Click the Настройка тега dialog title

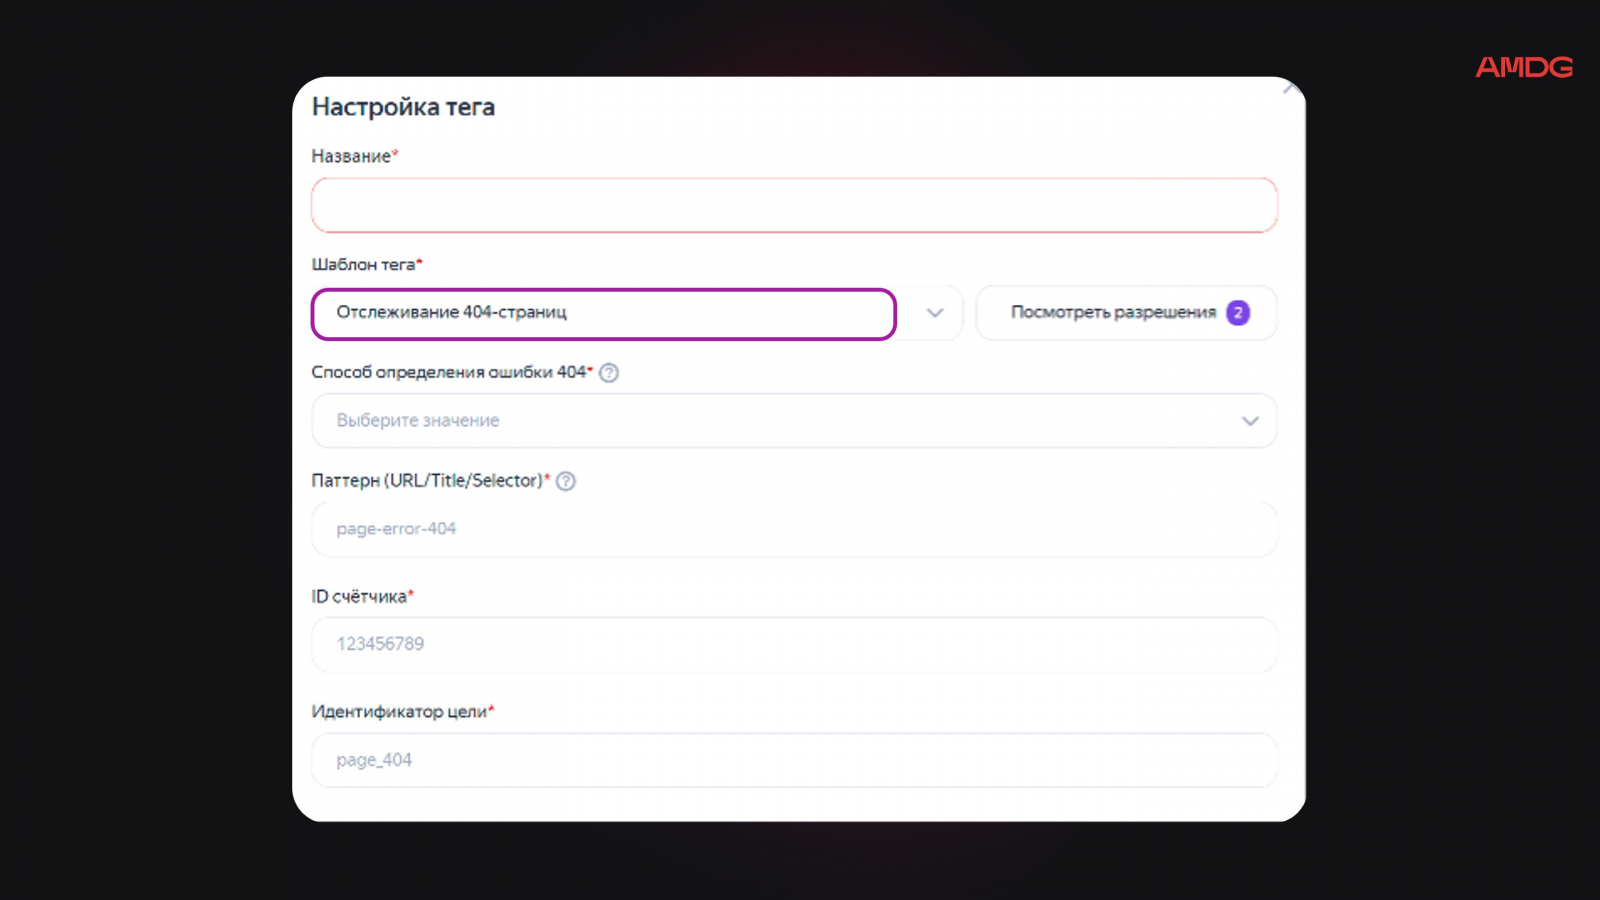click(x=403, y=107)
